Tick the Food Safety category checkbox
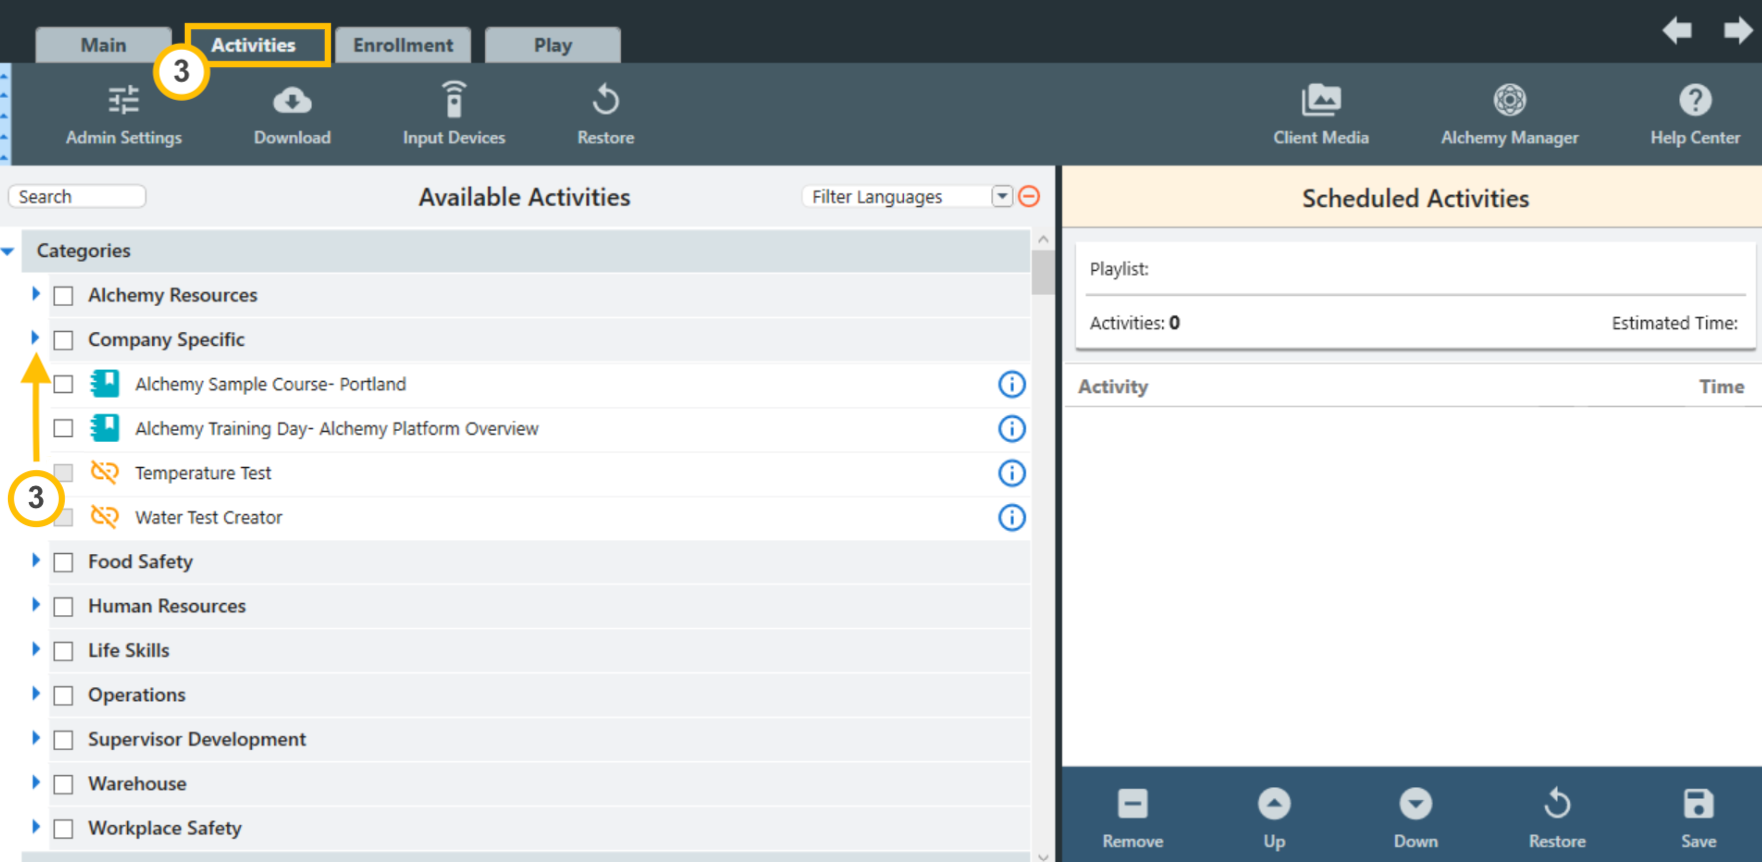The image size is (1762, 862). point(64,562)
